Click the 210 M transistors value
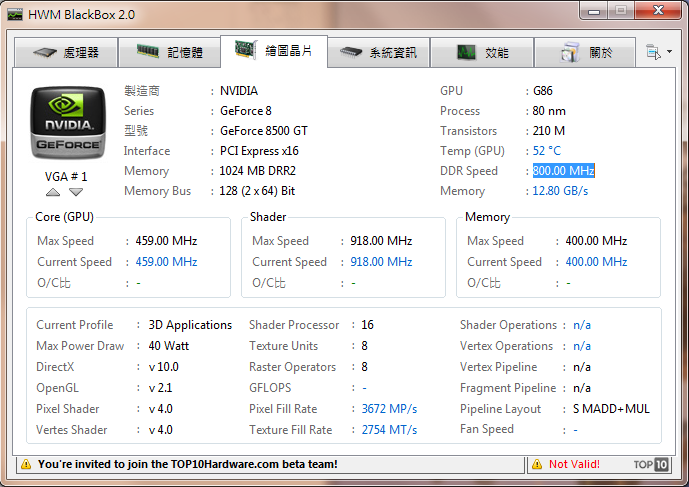689x487 pixels. (549, 131)
